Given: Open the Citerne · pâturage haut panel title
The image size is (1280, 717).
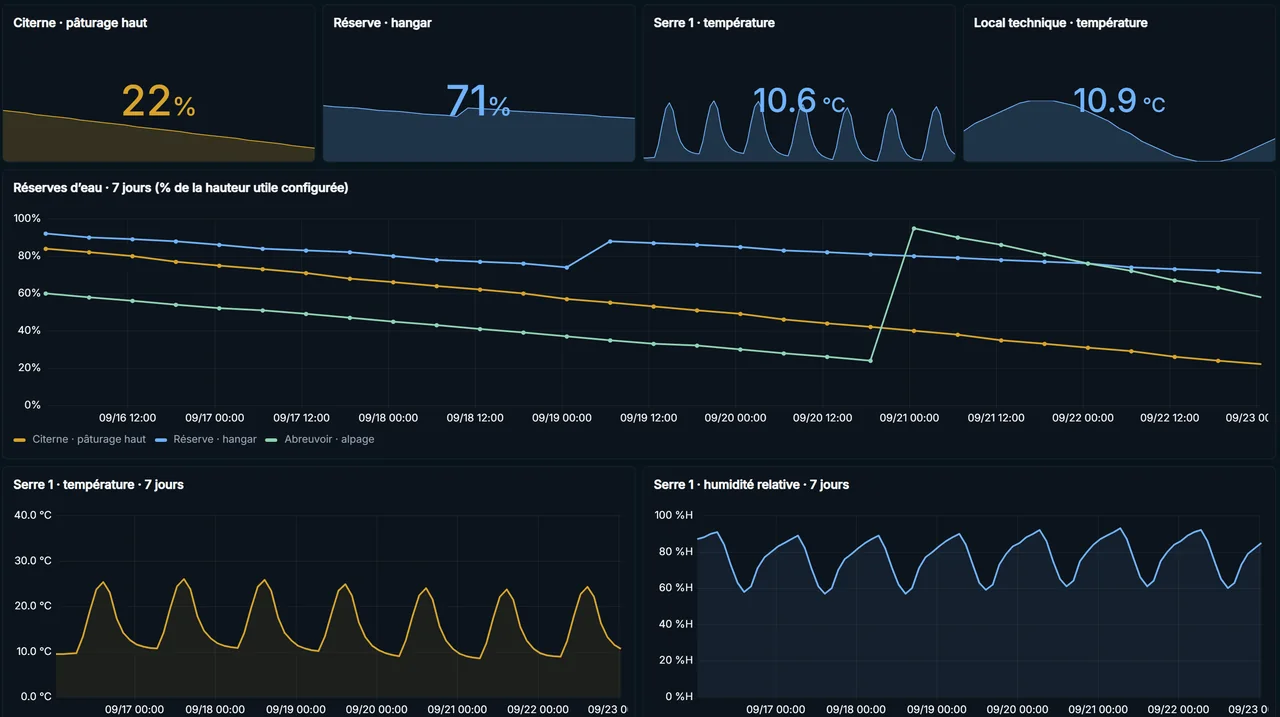Looking at the screenshot, I should tap(80, 22).
